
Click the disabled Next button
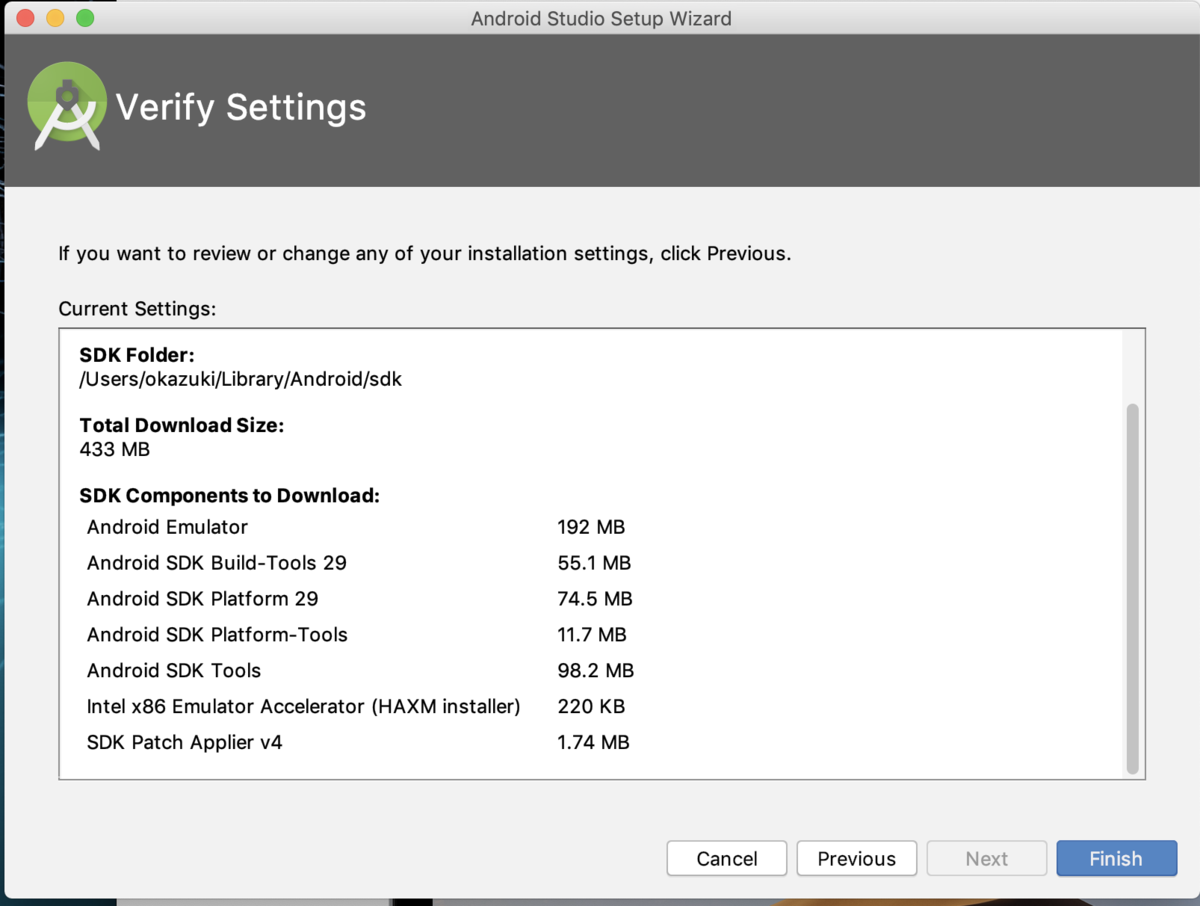coord(987,858)
